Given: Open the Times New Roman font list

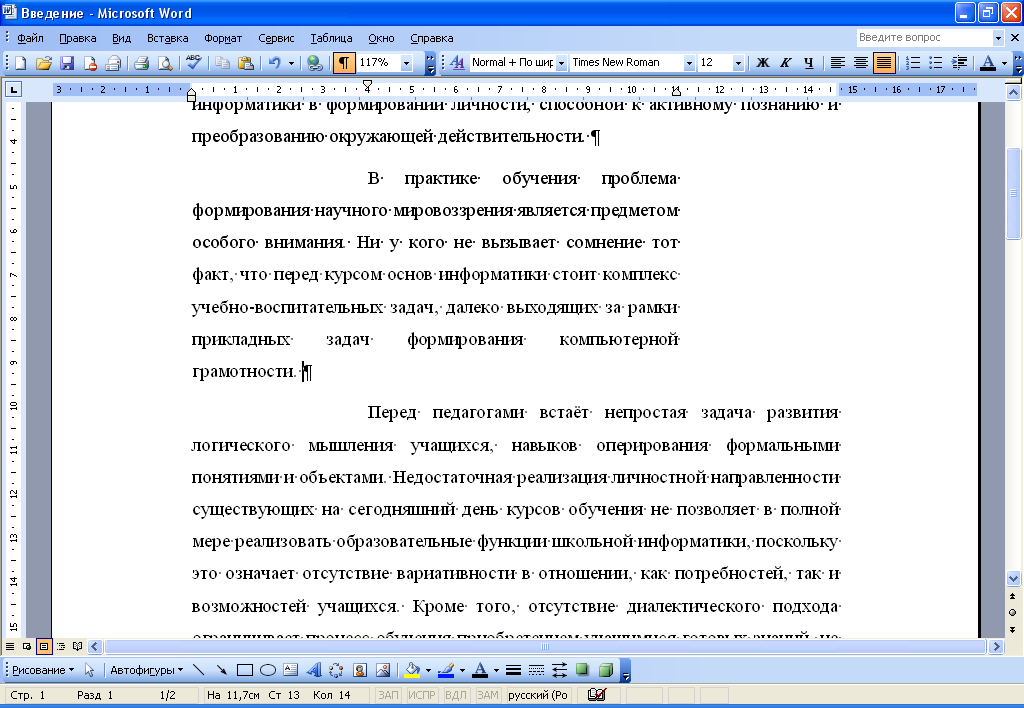Looking at the screenshot, I should (689, 63).
